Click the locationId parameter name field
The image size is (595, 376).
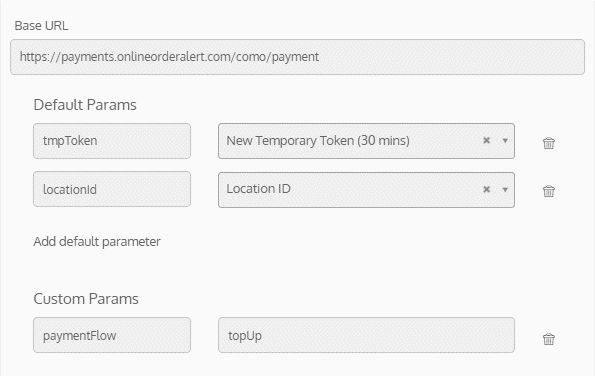point(112,189)
